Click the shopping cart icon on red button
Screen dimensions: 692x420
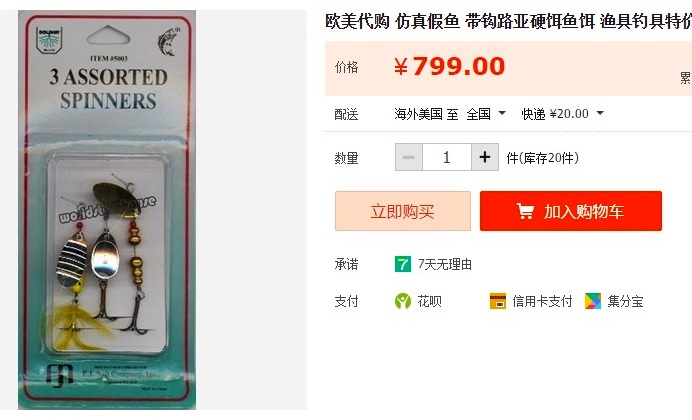pos(525,211)
